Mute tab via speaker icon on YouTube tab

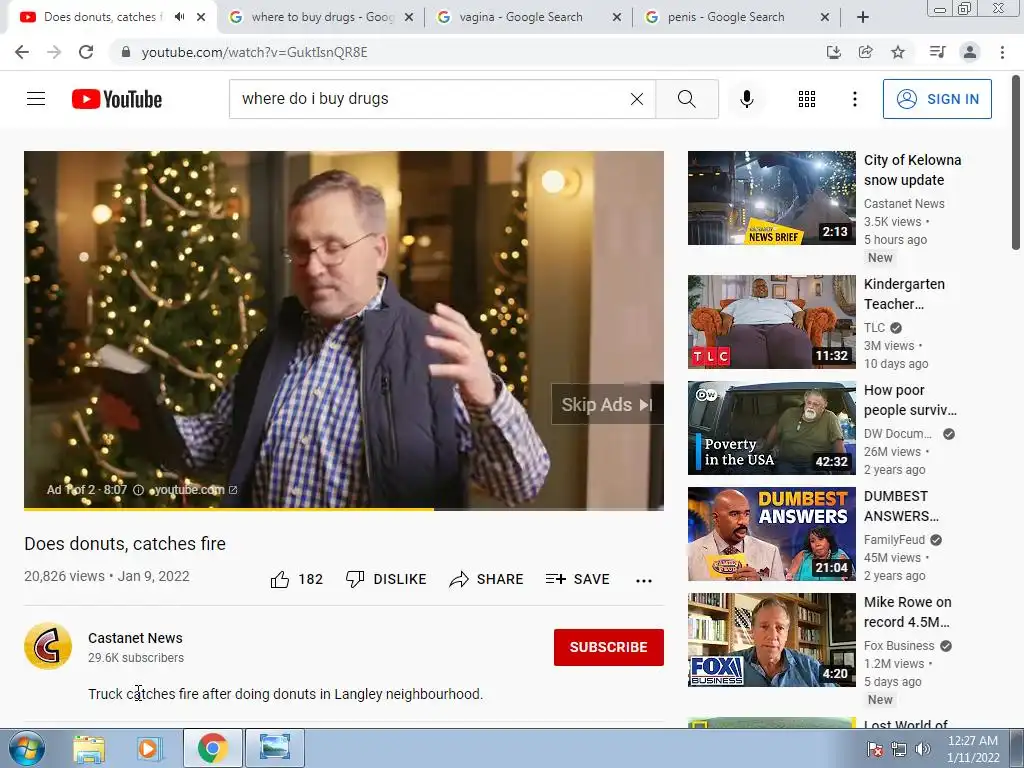click(x=180, y=17)
